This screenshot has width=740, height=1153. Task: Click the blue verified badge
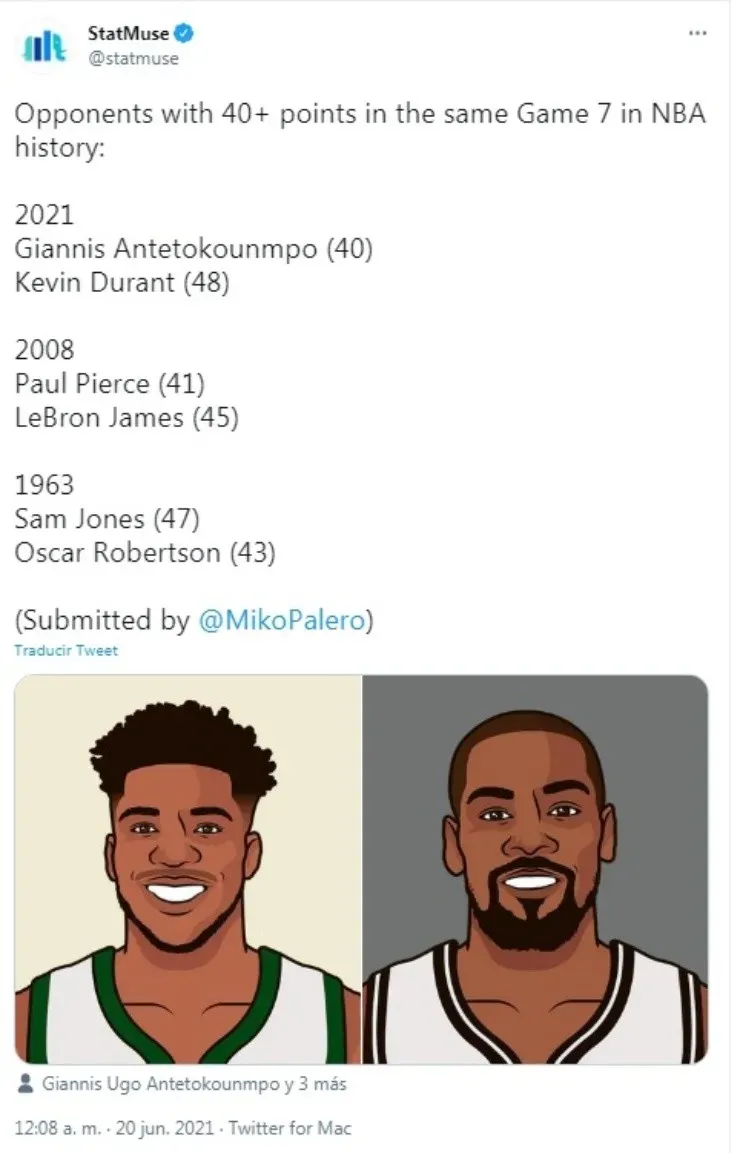(185, 34)
